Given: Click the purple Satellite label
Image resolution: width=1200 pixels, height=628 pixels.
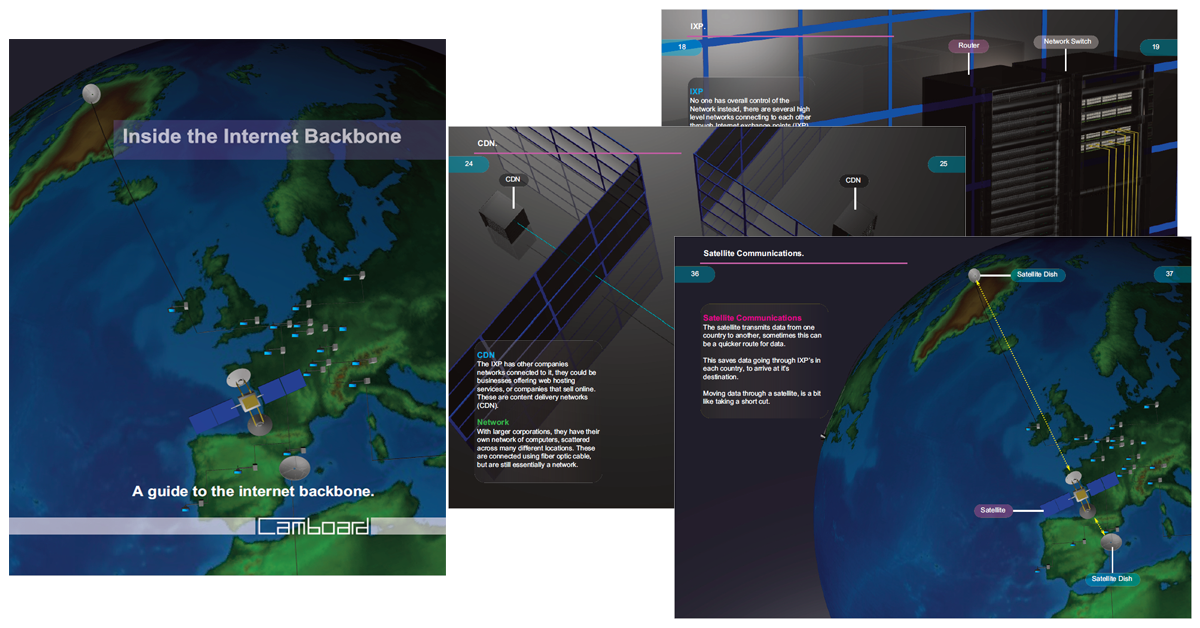Looking at the screenshot, I should coord(993,510).
